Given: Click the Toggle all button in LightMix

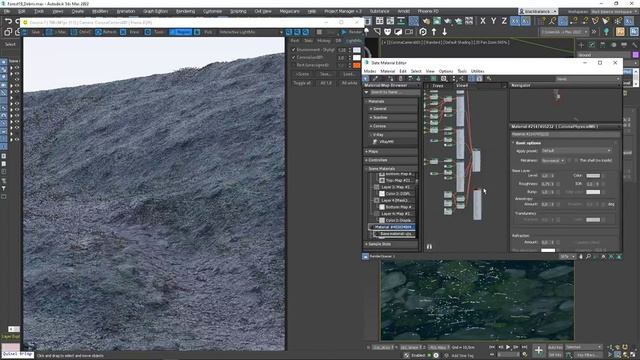Looking at the screenshot, I should click(302, 83).
